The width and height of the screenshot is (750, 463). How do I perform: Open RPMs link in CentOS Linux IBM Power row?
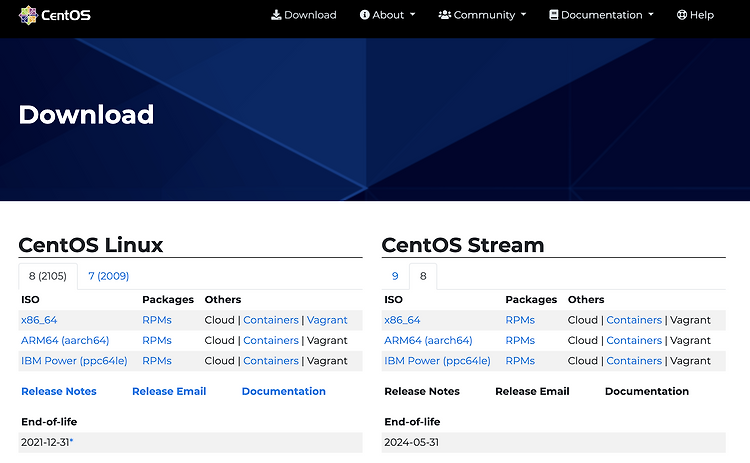tap(157, 361)
